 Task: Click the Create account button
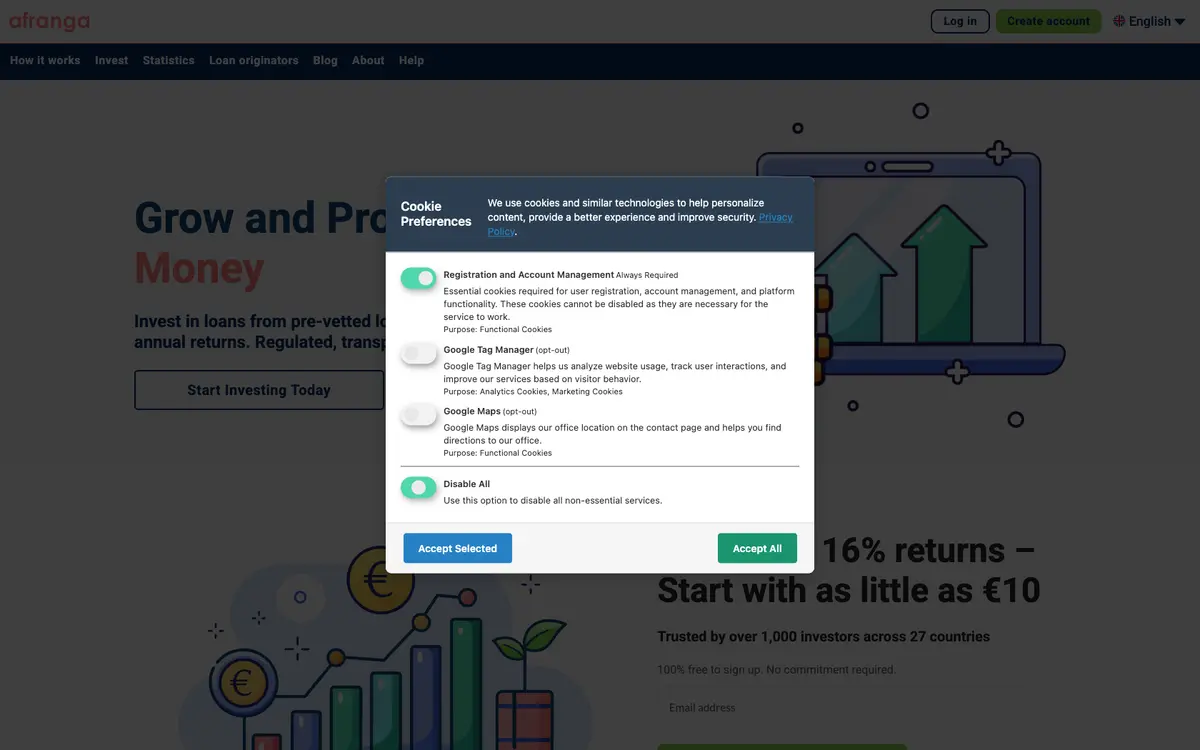coord(1048,21)
